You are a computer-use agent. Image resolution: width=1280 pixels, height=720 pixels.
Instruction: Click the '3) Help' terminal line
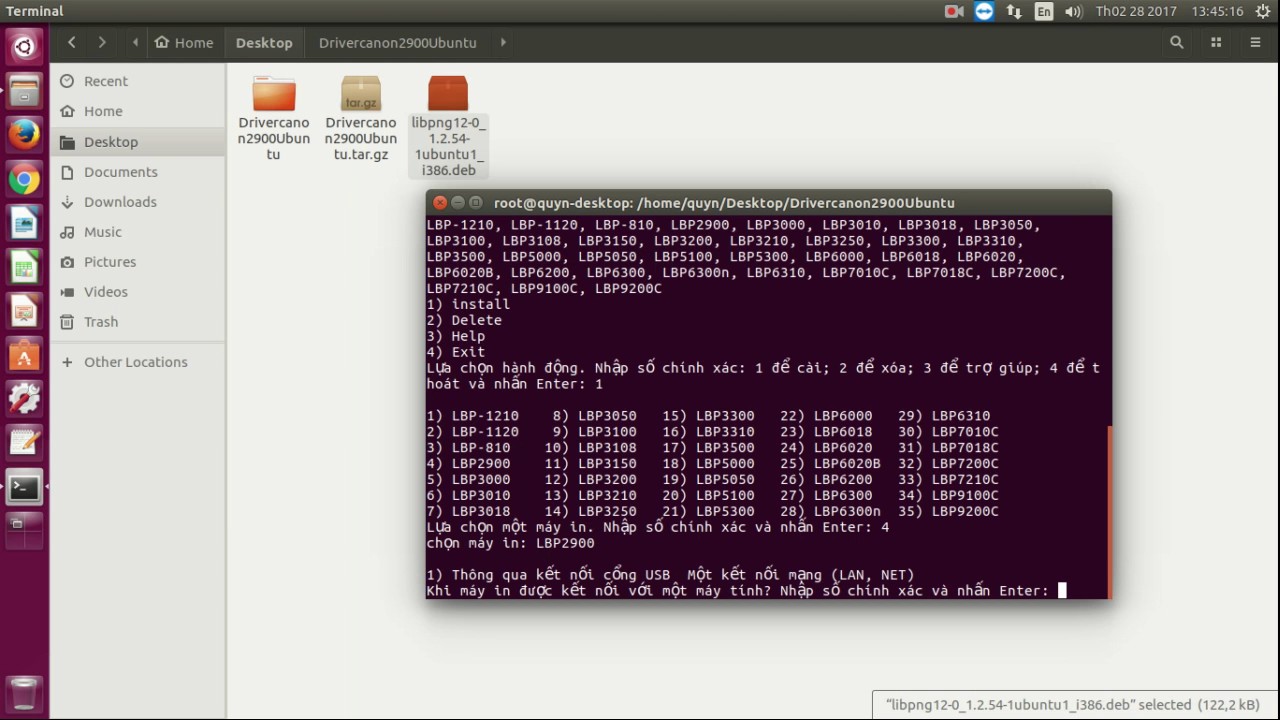(x=456, y=336)
